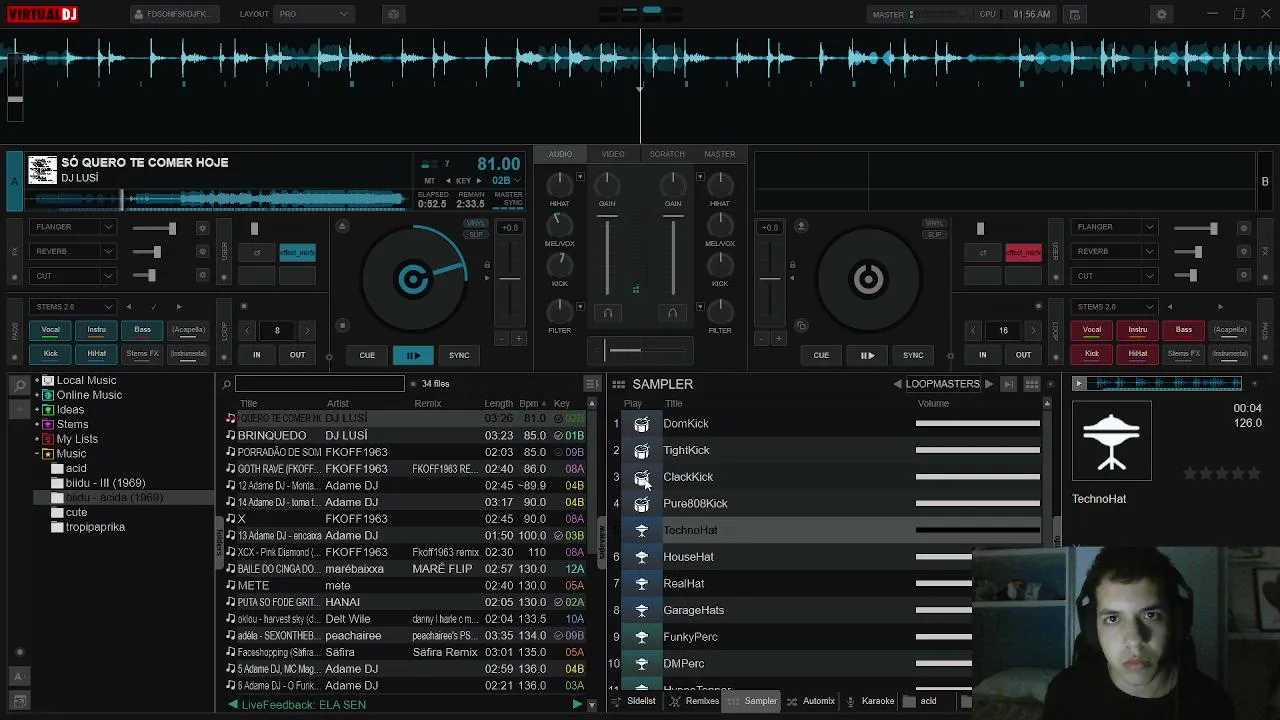Click the large TechnoHat cymbal artwork
The image size is (1280, 720).
[x=1112, y=441]
